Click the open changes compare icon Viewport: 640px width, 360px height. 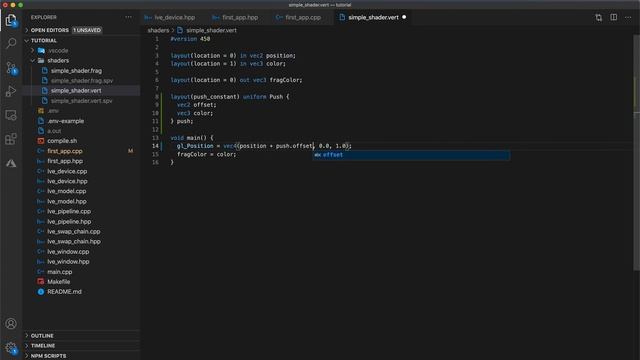coord(598,18)
